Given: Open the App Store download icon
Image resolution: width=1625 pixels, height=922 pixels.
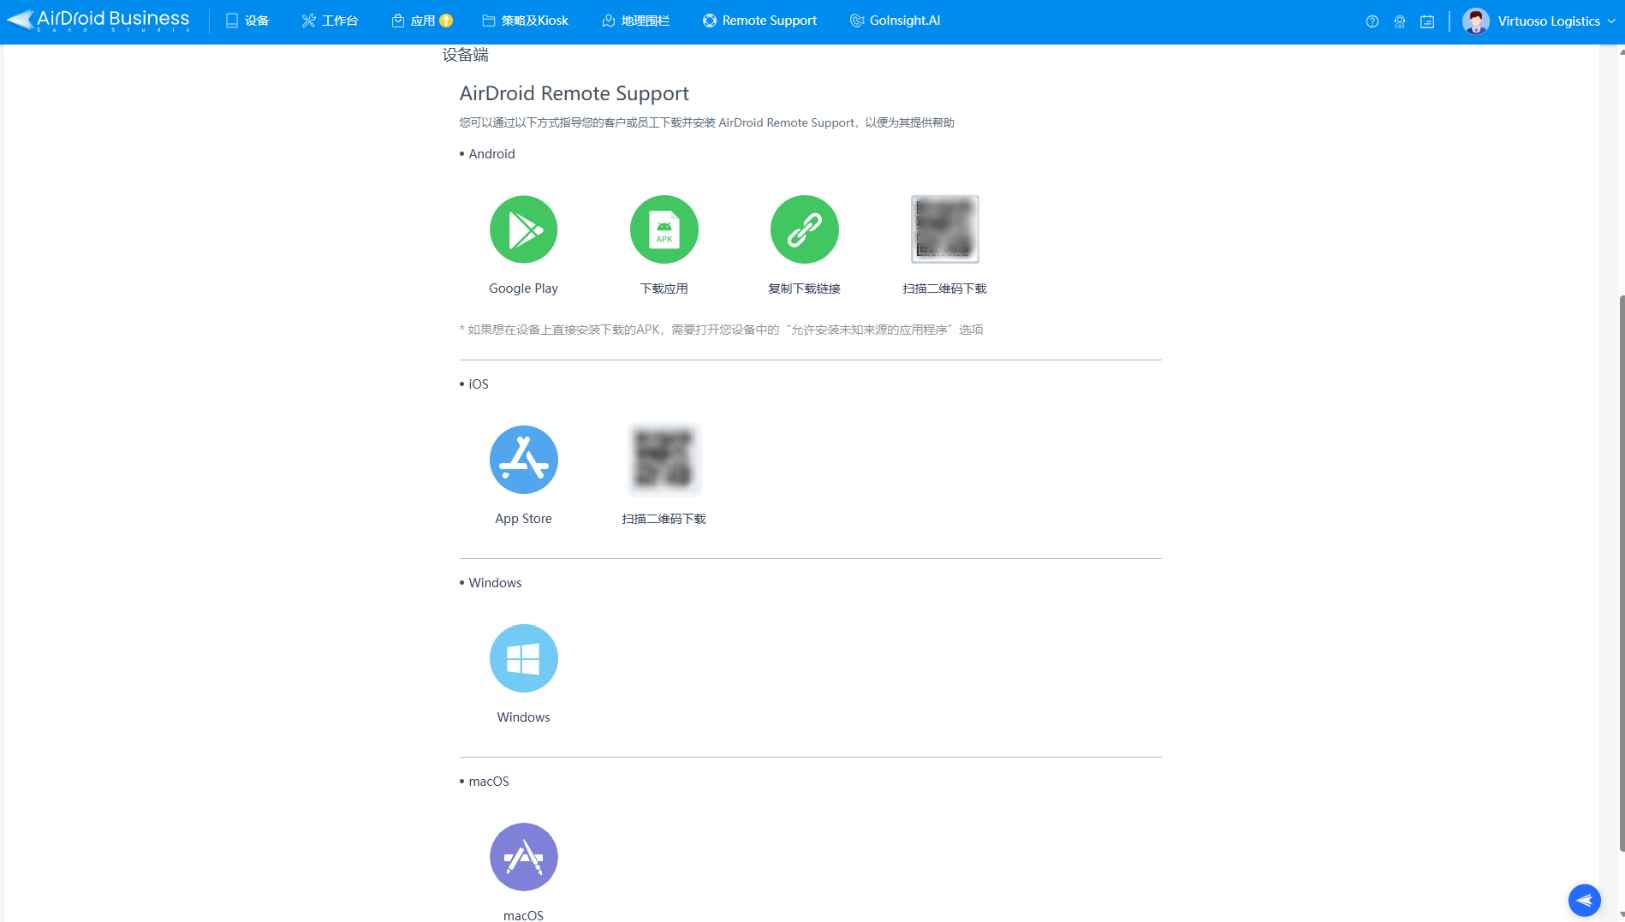Looking at the screenshot, I should click(x=523, y=459).
